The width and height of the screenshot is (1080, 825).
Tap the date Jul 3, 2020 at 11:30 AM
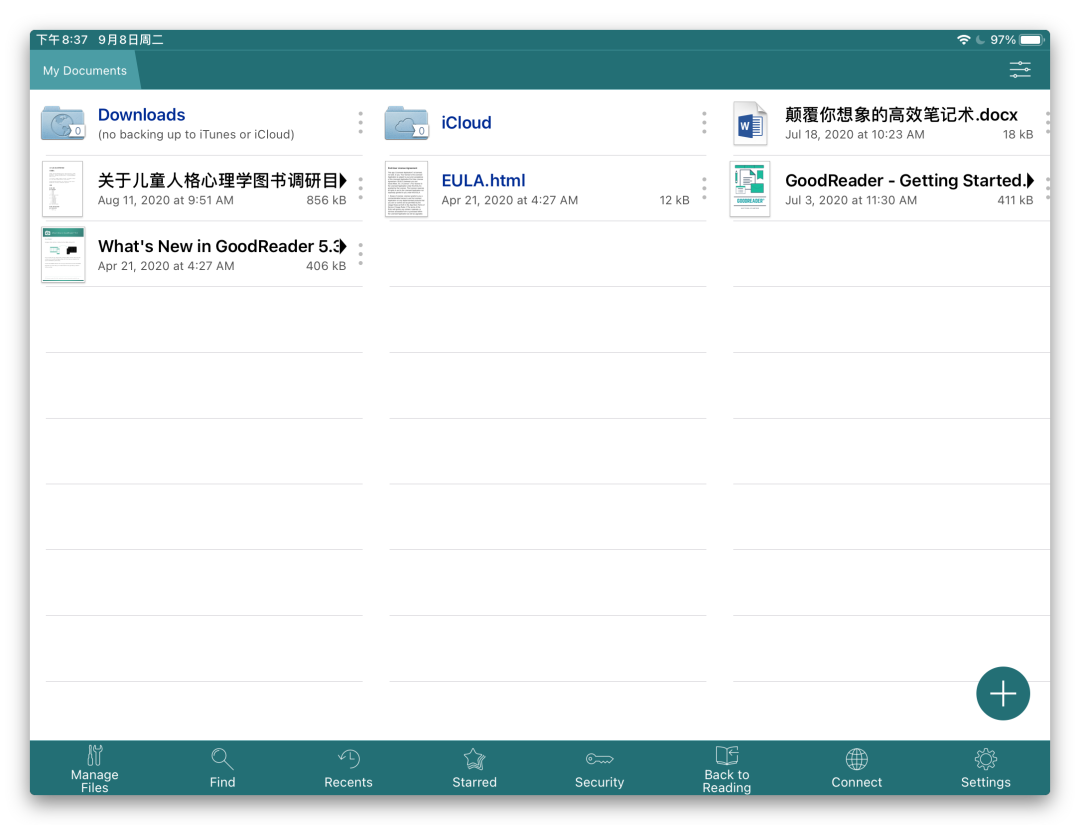tap(851, 200)
